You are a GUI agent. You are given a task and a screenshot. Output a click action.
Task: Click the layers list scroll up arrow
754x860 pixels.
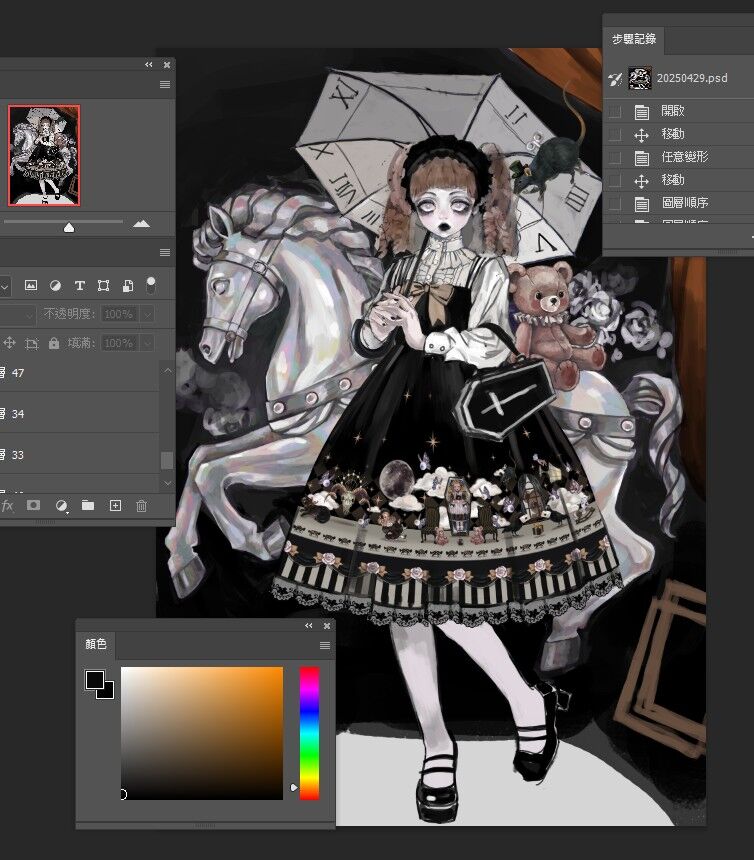coord(167,371)
